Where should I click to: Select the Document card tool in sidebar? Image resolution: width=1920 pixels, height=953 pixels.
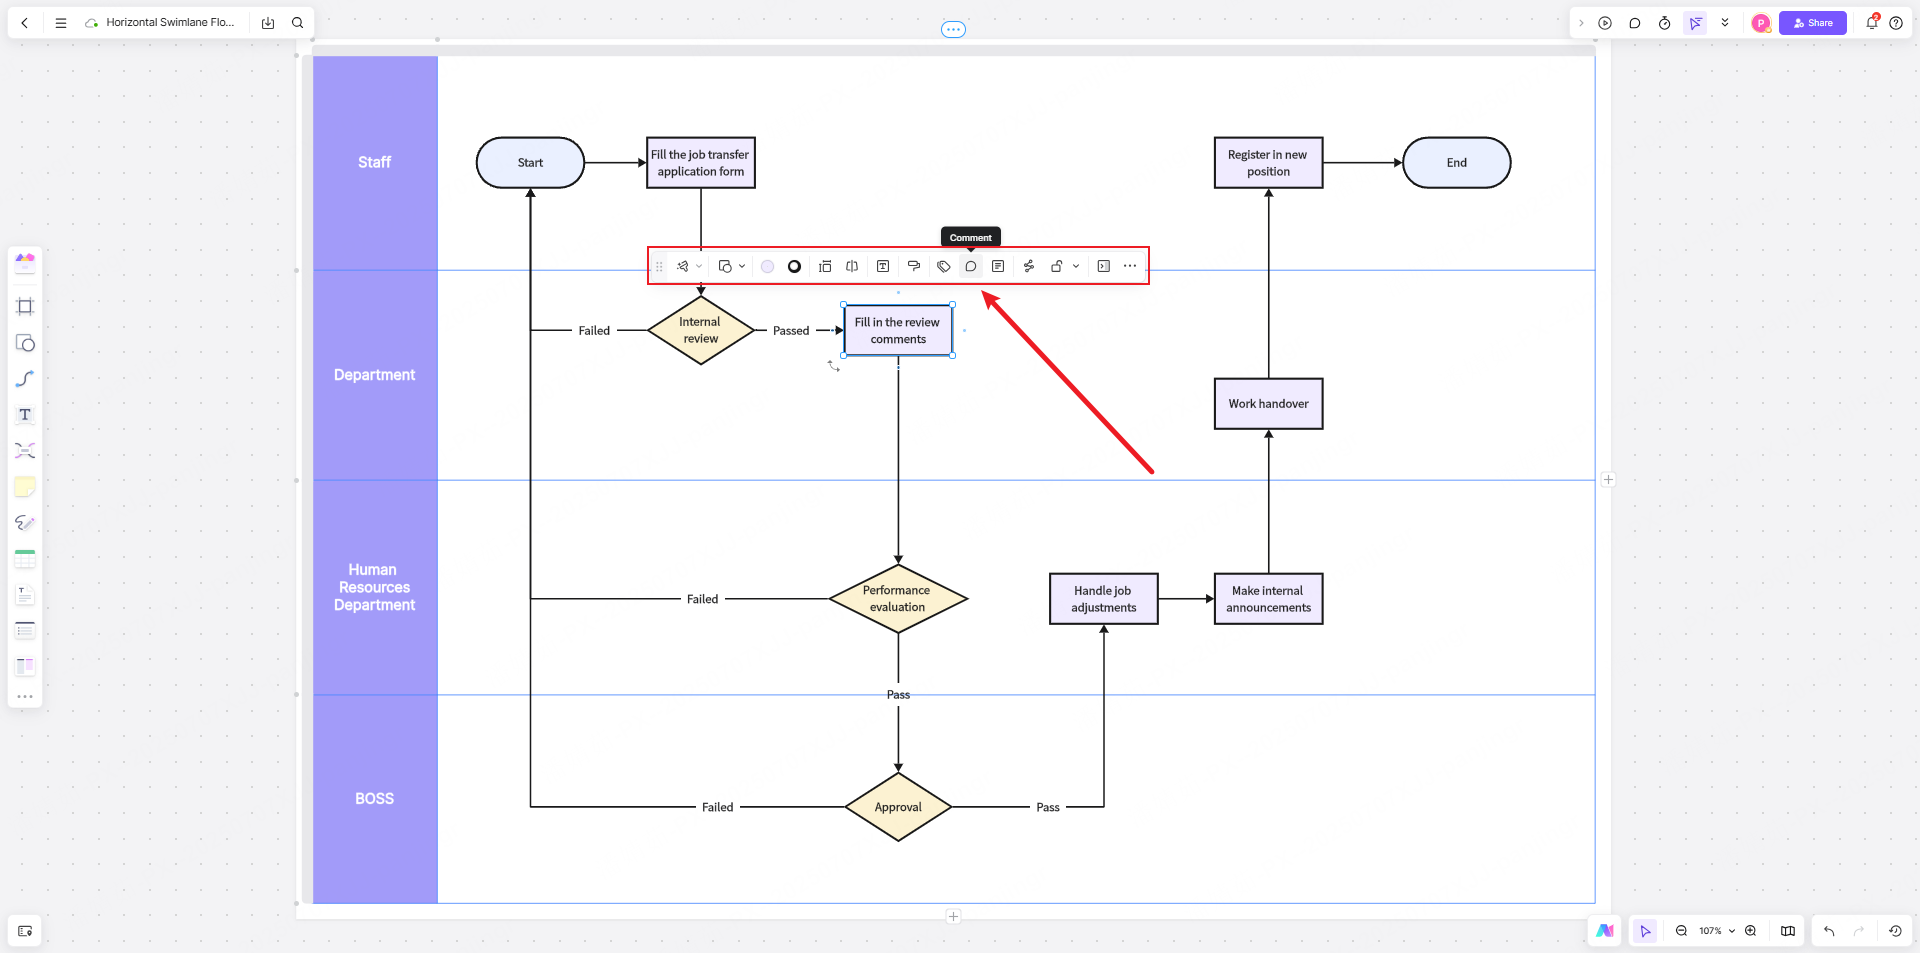click(25, 595)
